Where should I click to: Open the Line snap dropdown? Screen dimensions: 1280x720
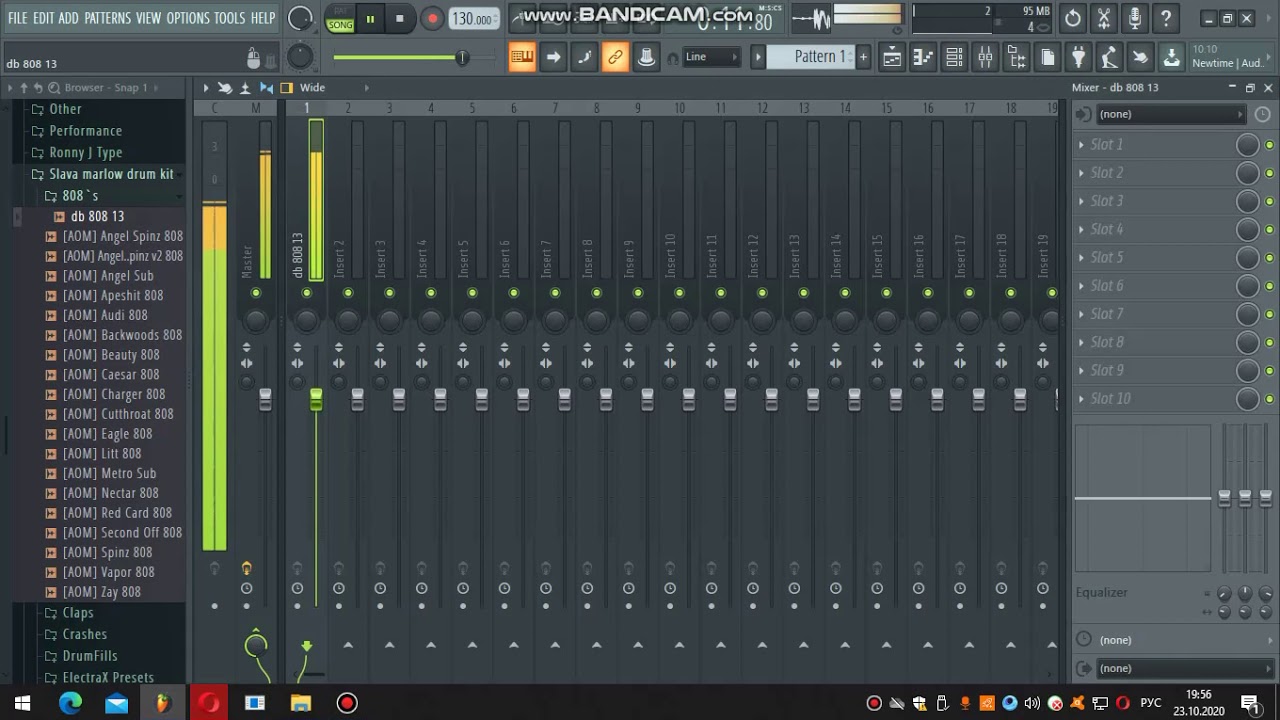712,57
